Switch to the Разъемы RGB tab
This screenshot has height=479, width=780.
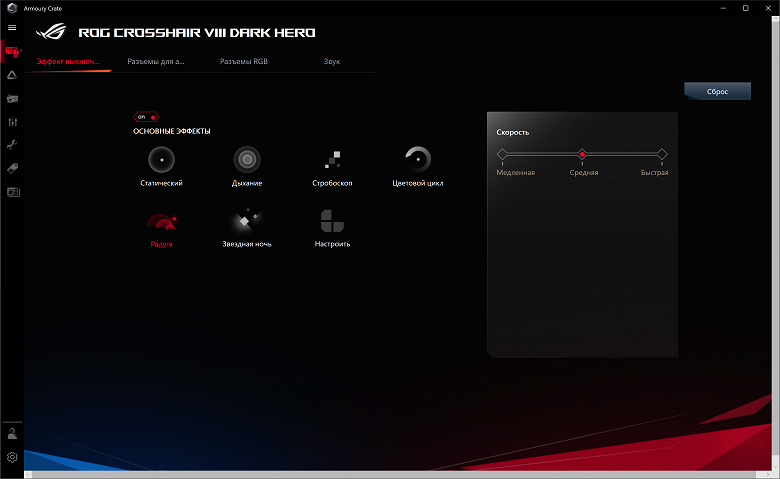(244, 62)
